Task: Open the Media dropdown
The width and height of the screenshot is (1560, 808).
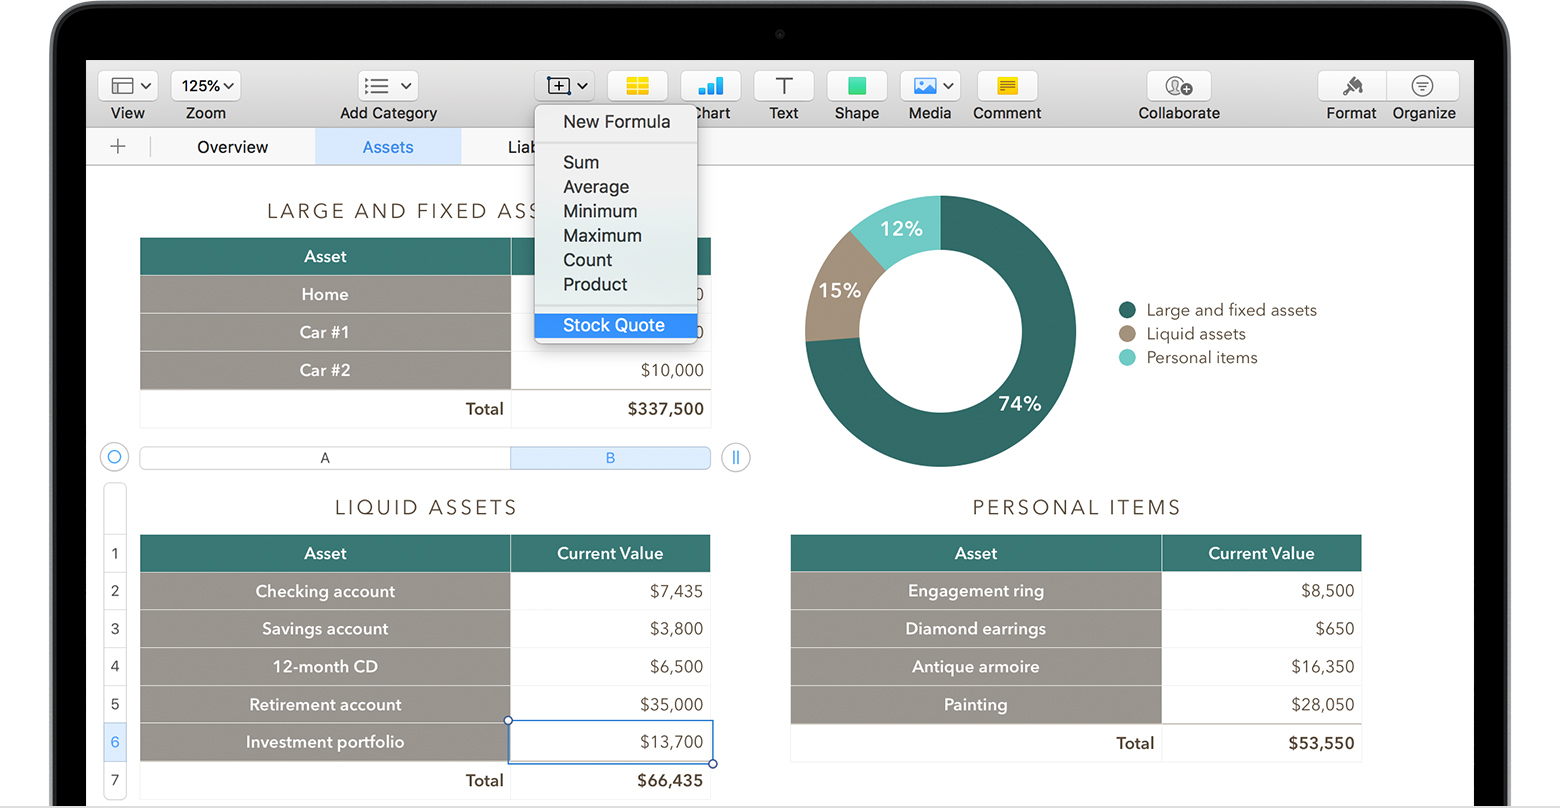Action: point(930,86)
